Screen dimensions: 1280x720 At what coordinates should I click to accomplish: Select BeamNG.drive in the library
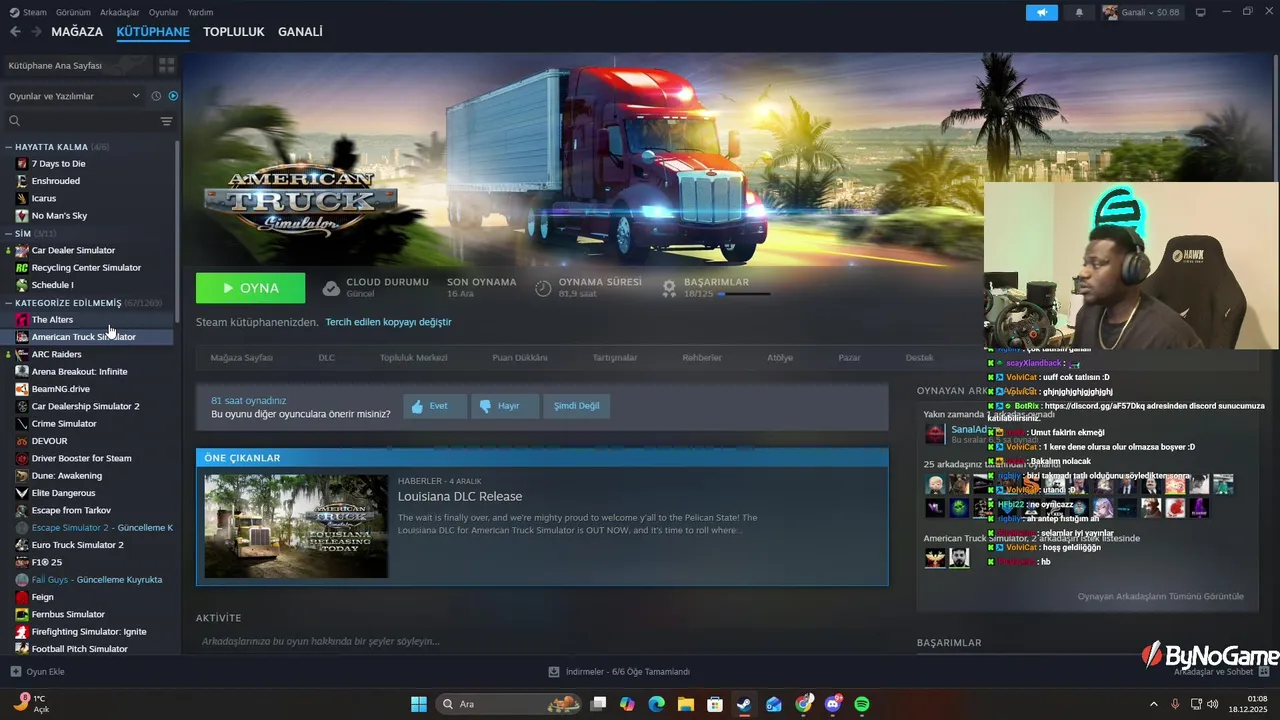[x=60, y=389]
